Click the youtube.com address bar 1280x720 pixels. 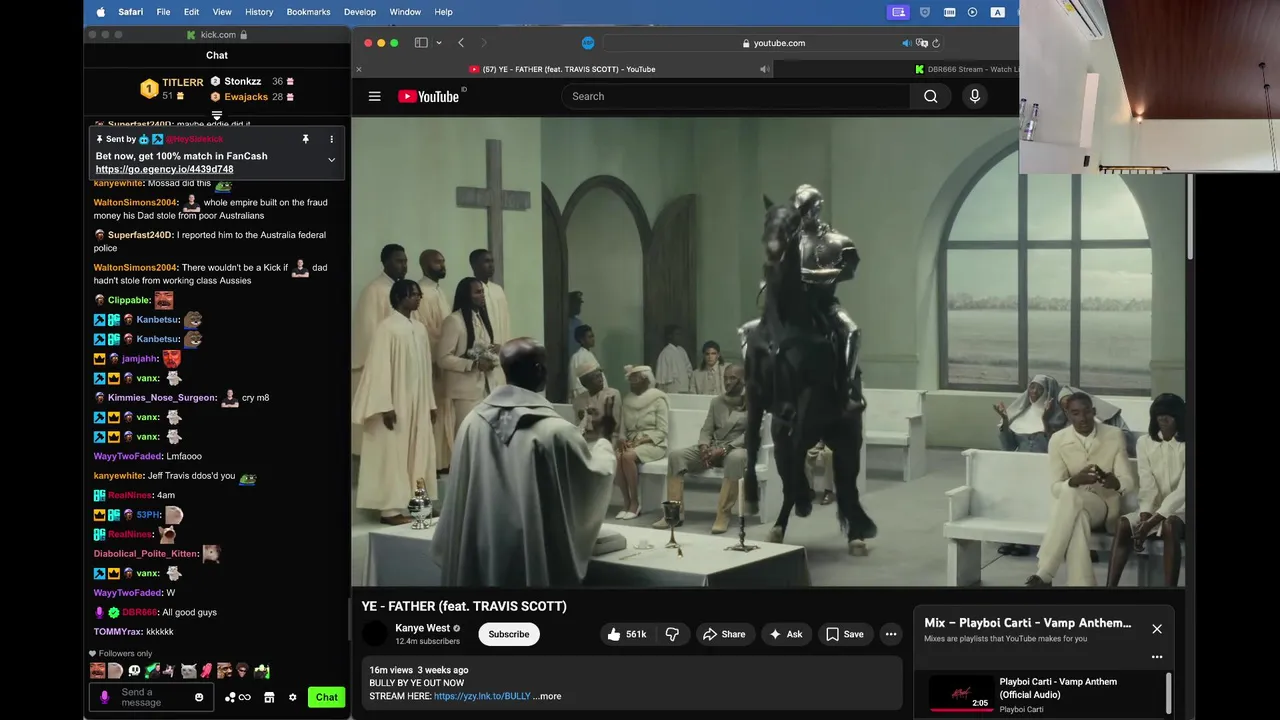coord(773,43)
